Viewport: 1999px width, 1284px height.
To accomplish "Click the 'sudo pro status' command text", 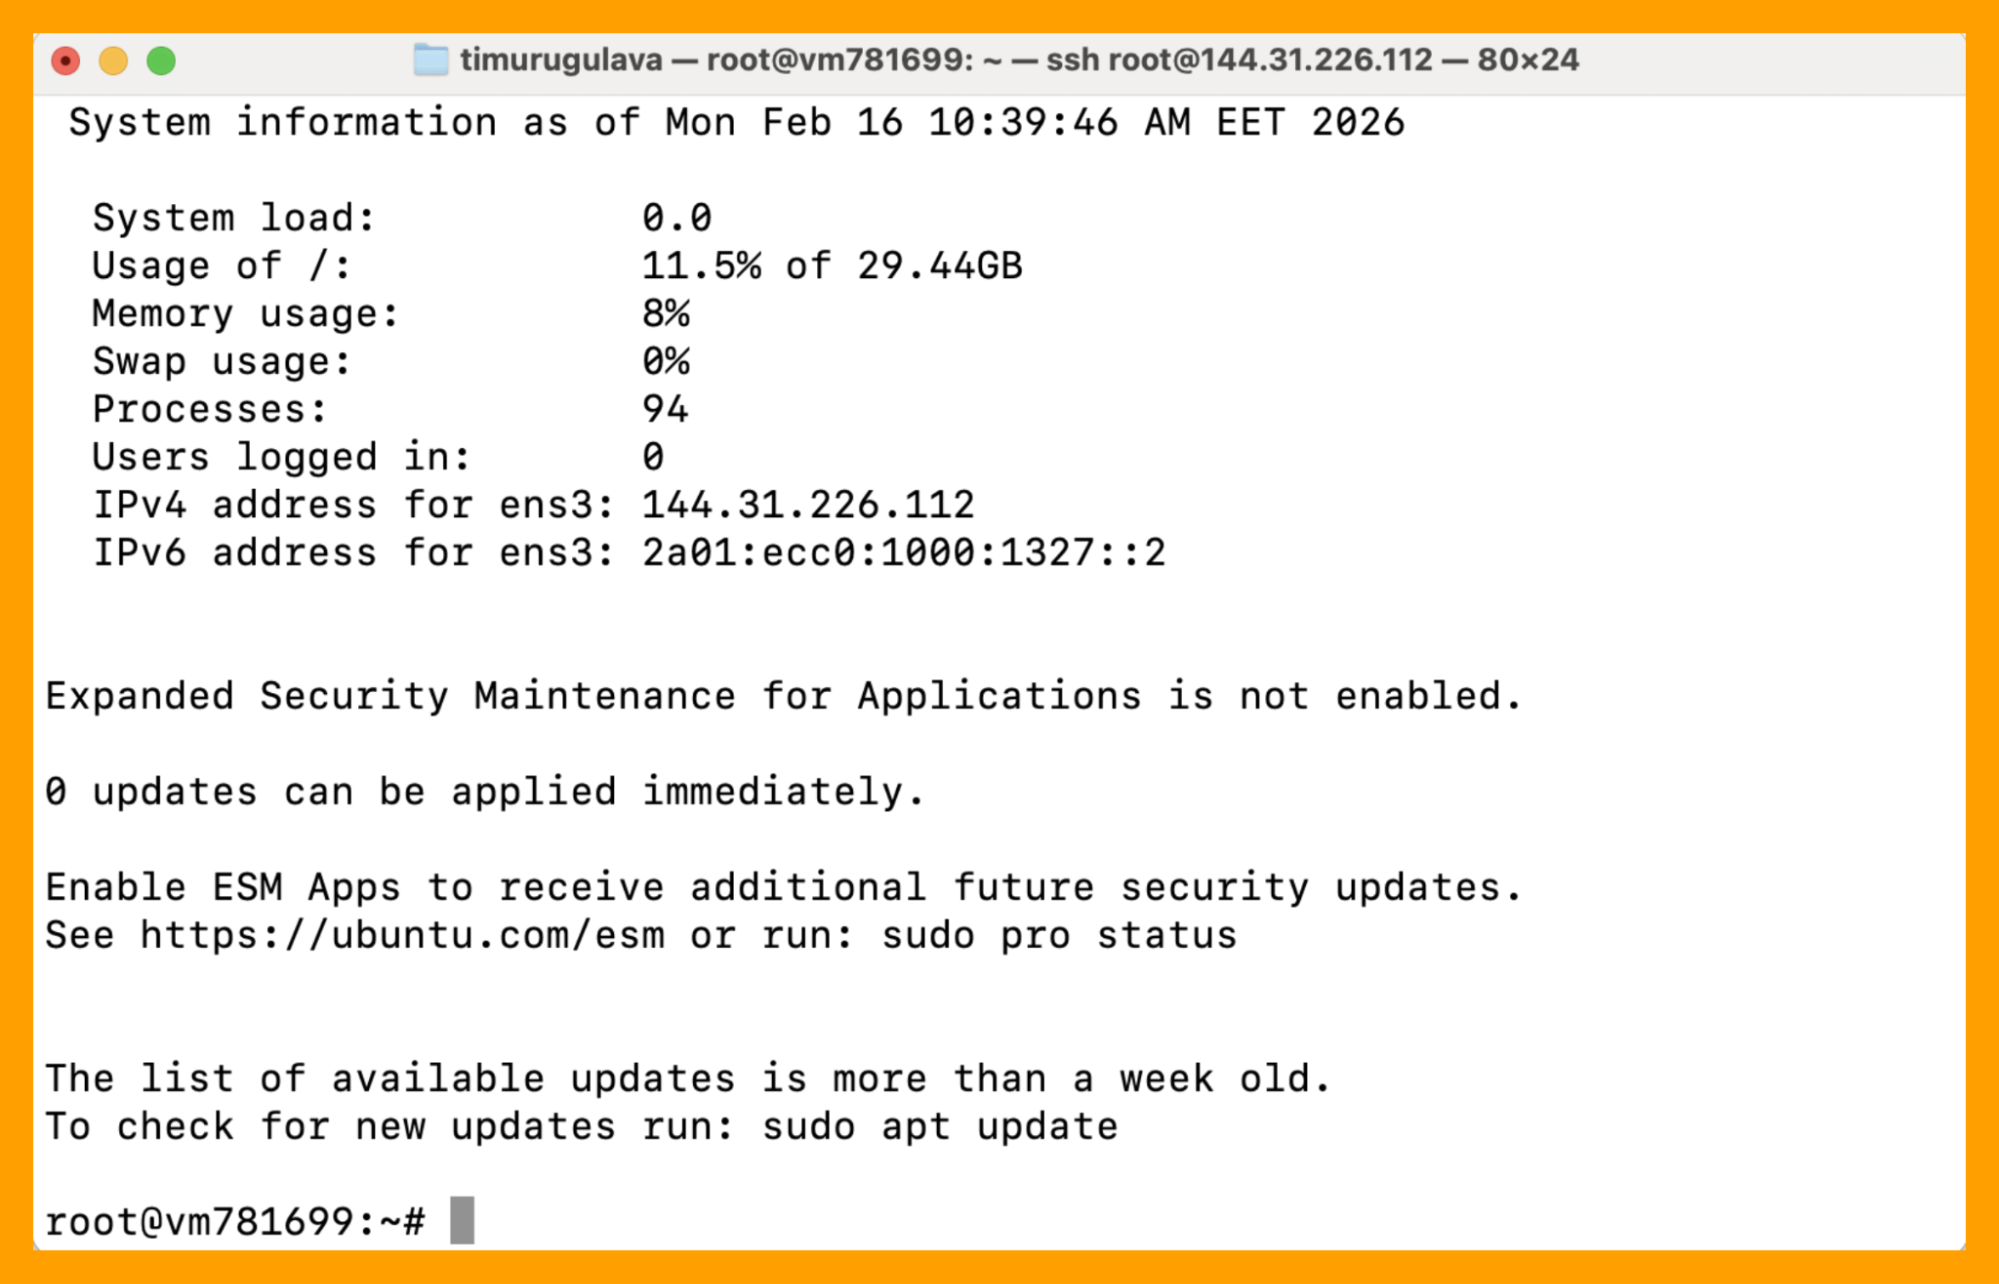I will (x=1059, y=936).
